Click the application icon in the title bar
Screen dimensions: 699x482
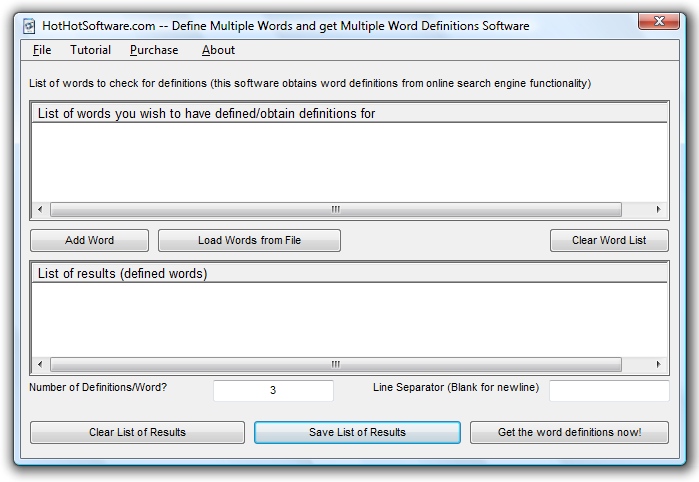29,26
